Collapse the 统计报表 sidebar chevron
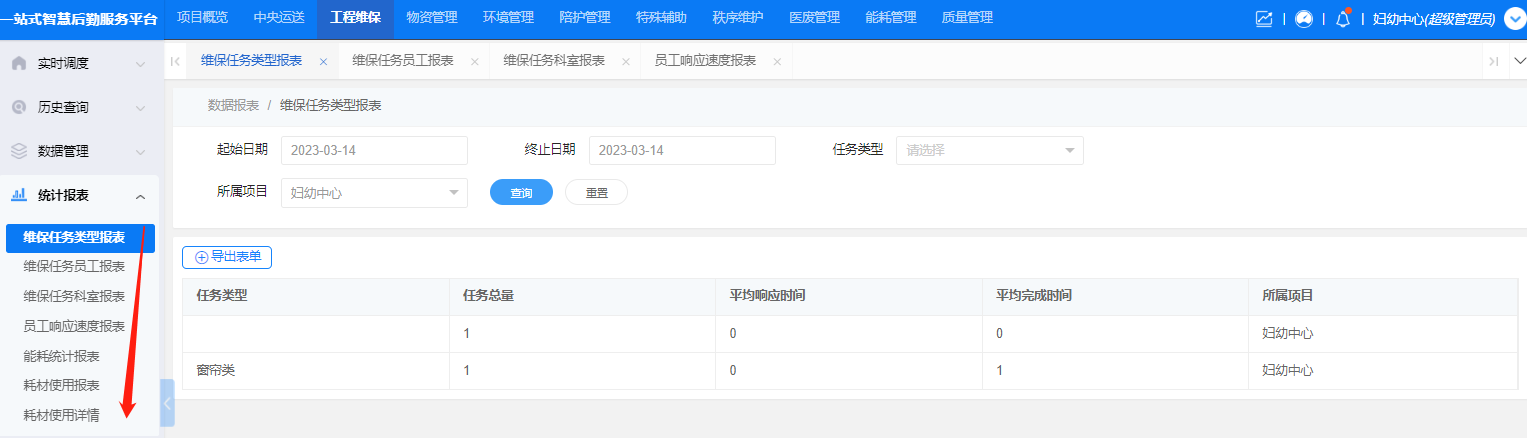This screenshot has width=1527, height=438. (140, 196)
